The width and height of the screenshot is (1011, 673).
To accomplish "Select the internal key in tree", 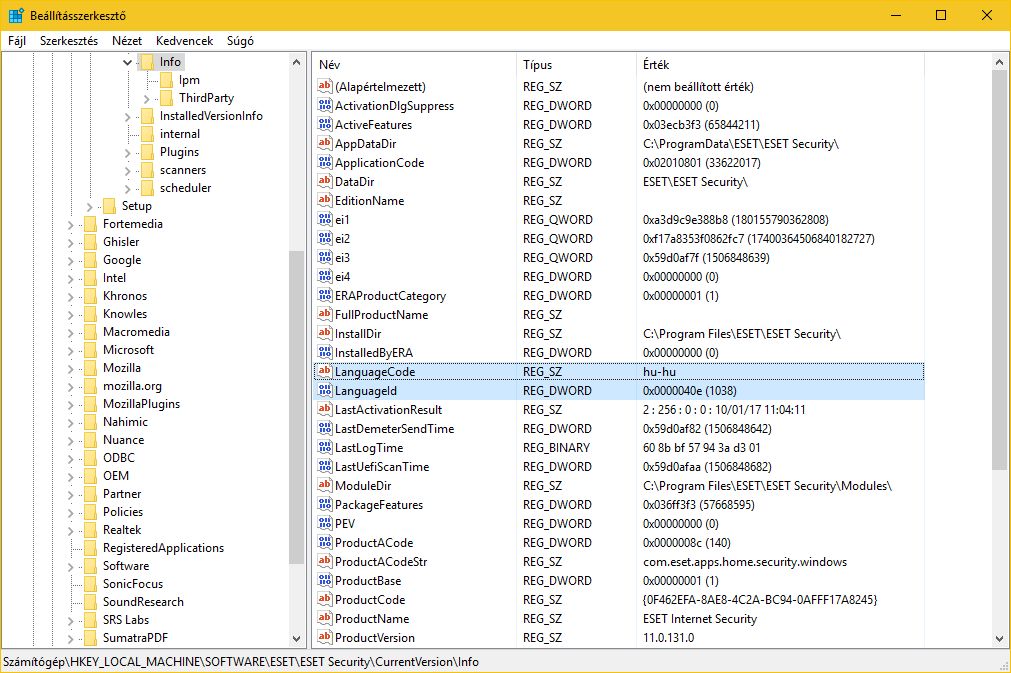I will pos(180,134).
